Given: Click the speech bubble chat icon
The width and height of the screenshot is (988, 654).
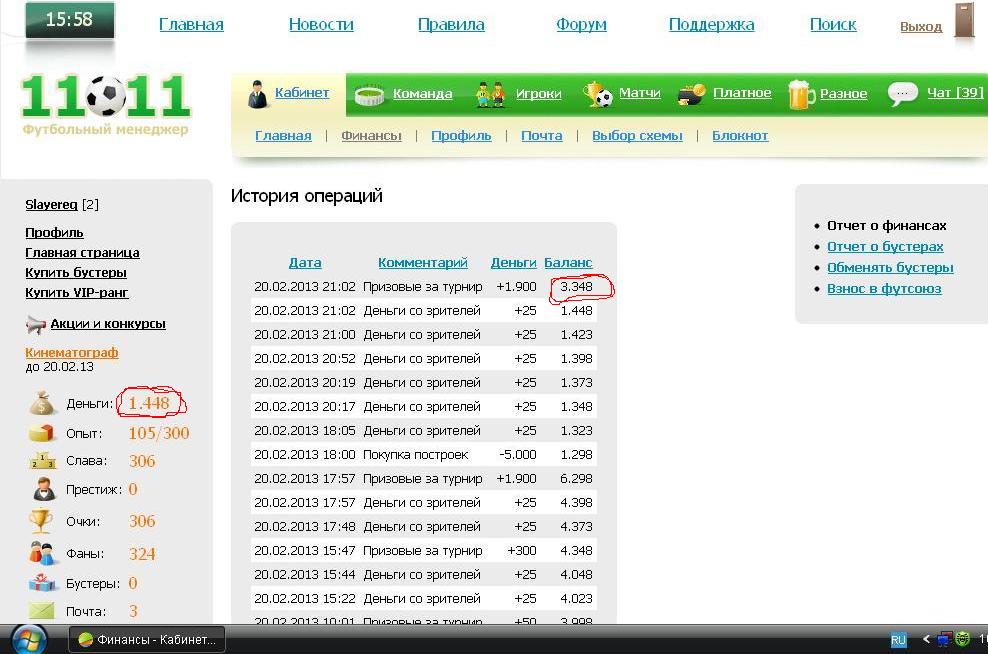Looking at the screenshot, I should [903, 94].
